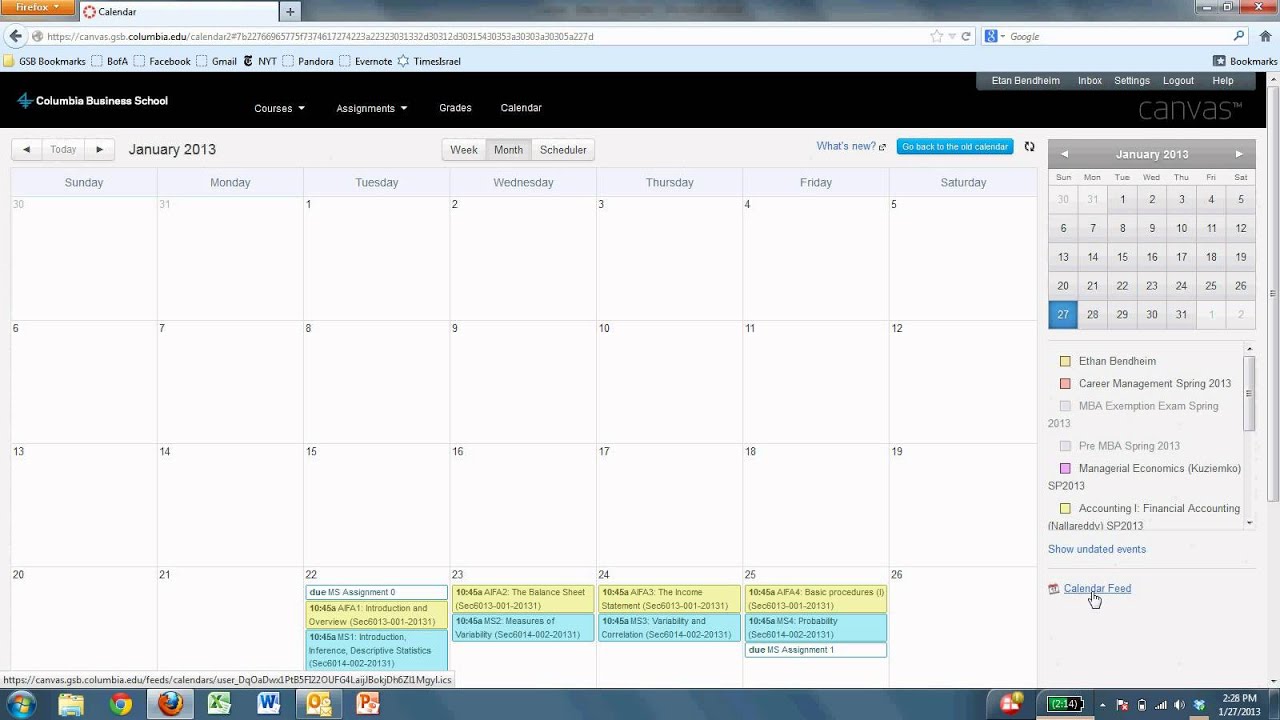Open Outlook from the taskbar
Image resolution: width=1280 pixels, height=720 pixels.
tap(318, 704)
